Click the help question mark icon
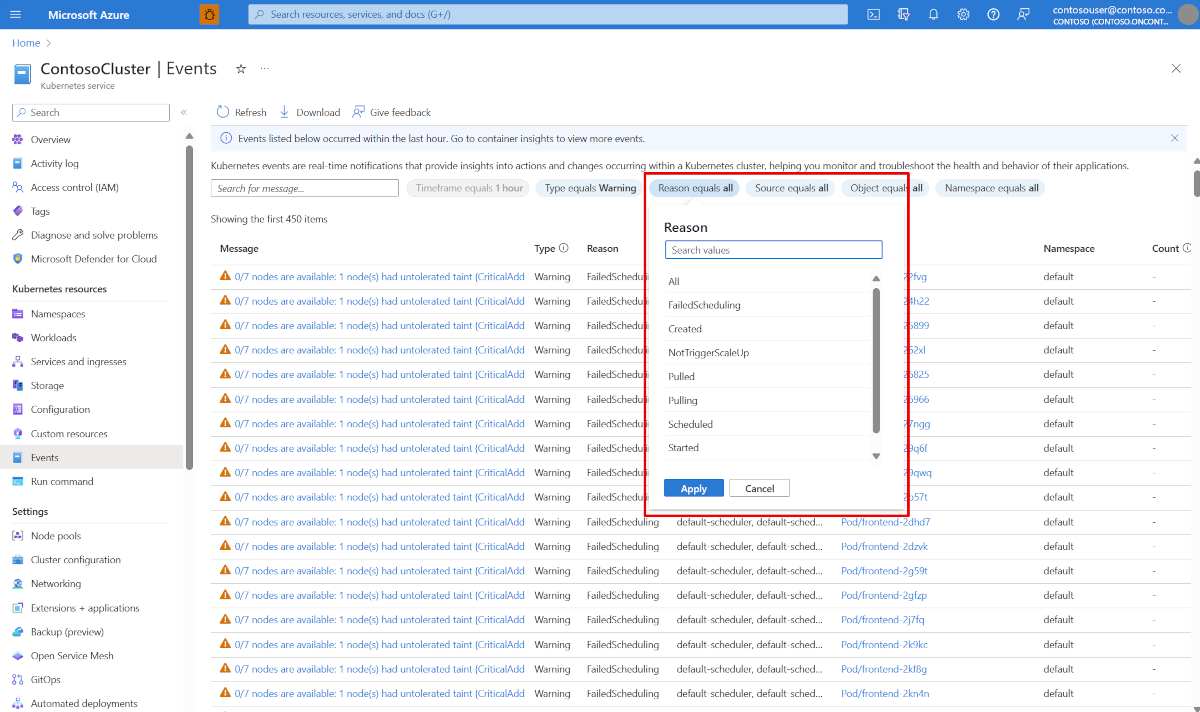Image resolution: width=1200 pixels, height=712 pixels. [x=993, y=14]
